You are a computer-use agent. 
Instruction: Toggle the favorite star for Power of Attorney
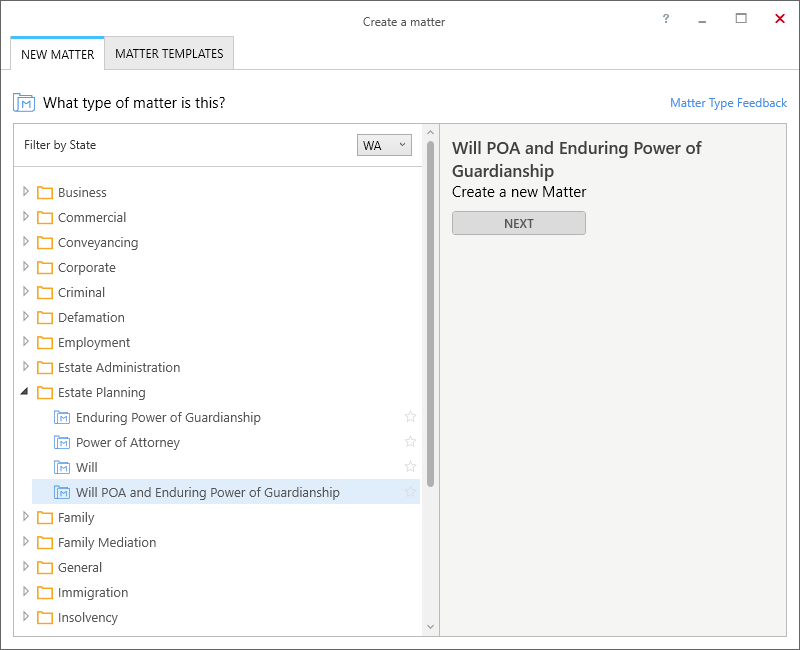point(410,442)
